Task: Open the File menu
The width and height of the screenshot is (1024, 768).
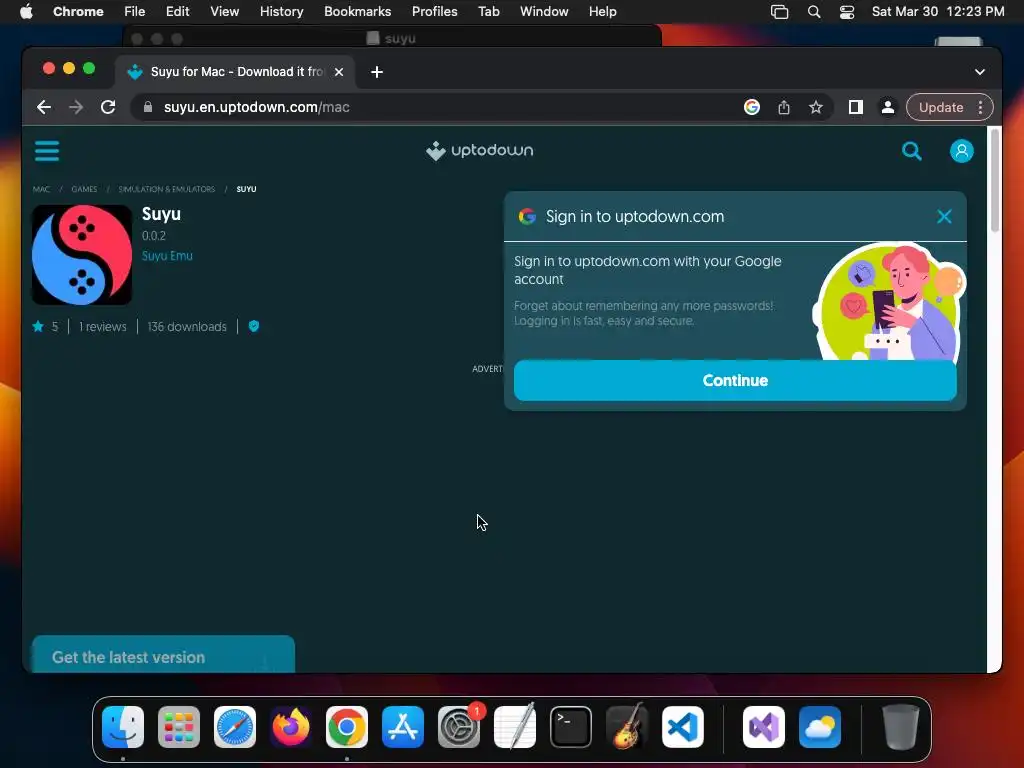Action: [x=135, y=11]
